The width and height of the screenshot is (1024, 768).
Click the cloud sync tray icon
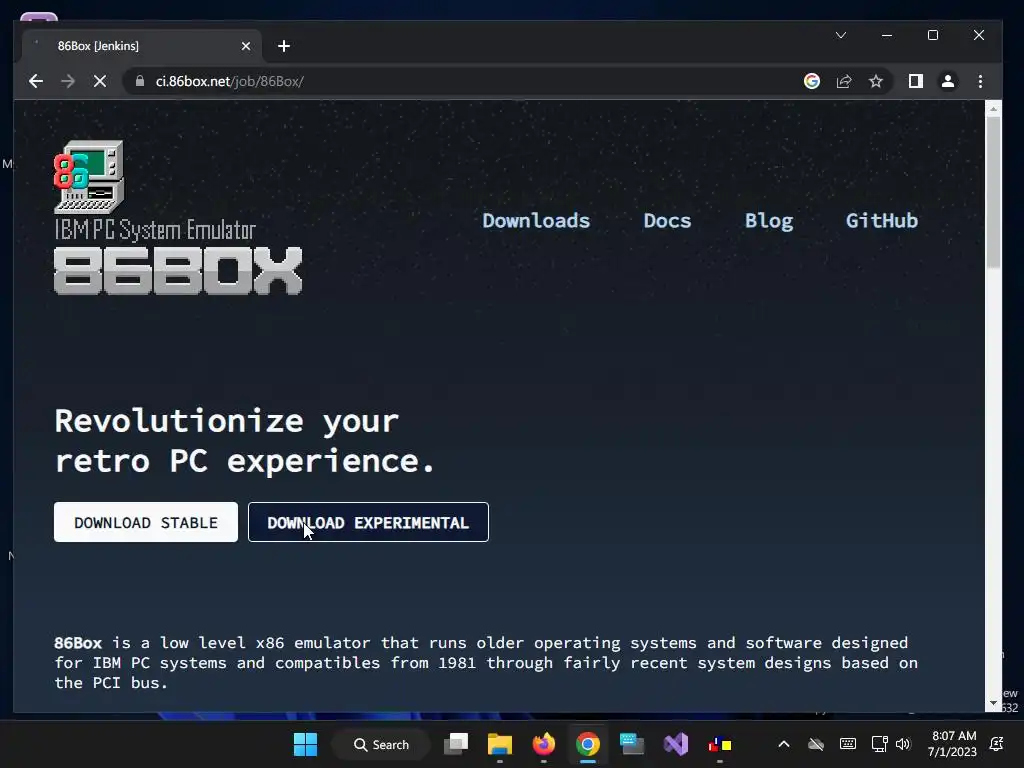816,744
